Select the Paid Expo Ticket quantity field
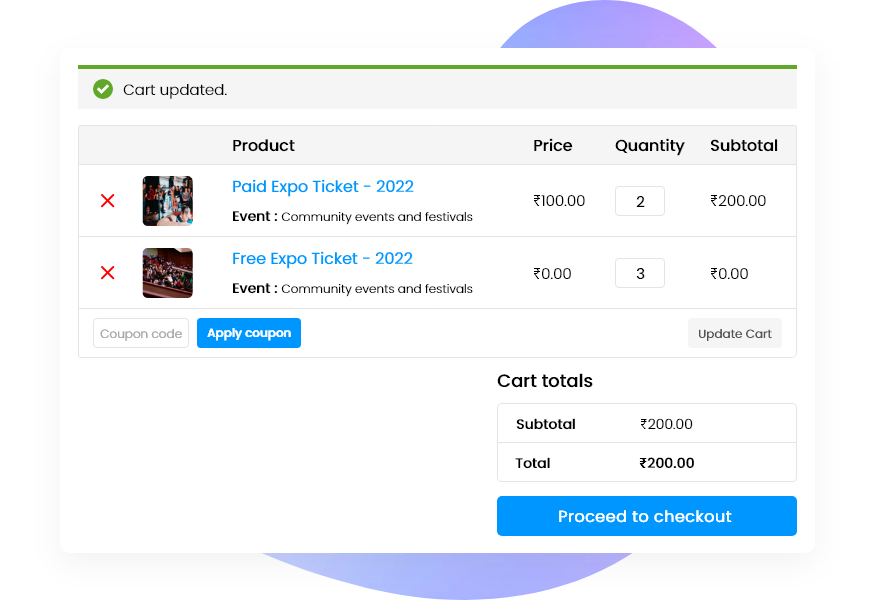This screenshot has width=875, height=600. pos(639,200)
